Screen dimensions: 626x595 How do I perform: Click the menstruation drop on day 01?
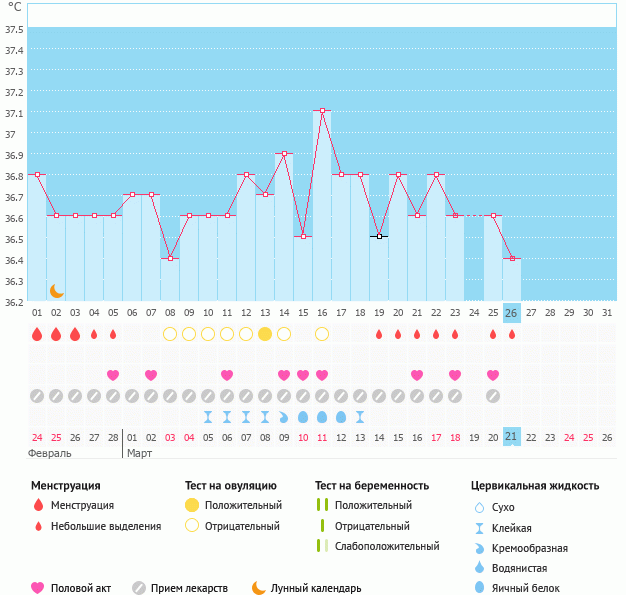[37, 334]
